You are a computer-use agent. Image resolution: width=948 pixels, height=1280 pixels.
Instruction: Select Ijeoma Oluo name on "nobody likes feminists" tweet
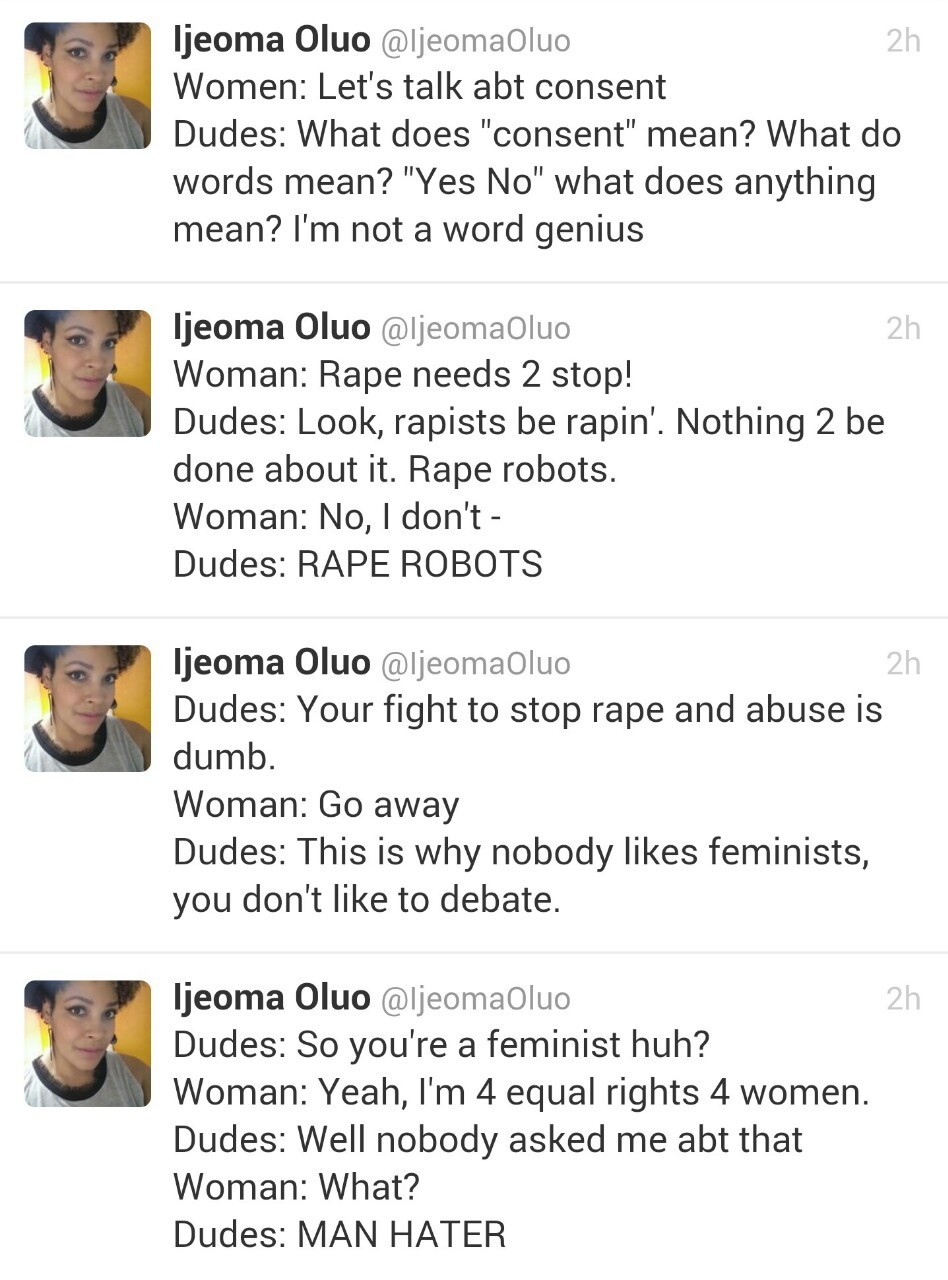click(271, 662)
